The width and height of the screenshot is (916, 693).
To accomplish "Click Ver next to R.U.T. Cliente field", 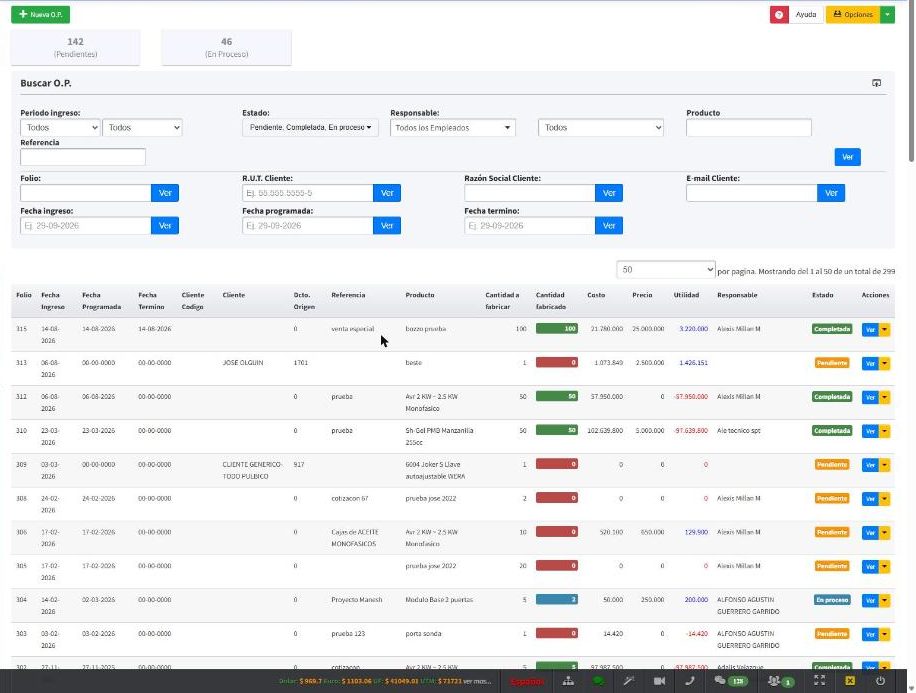I will coord(387,193).
